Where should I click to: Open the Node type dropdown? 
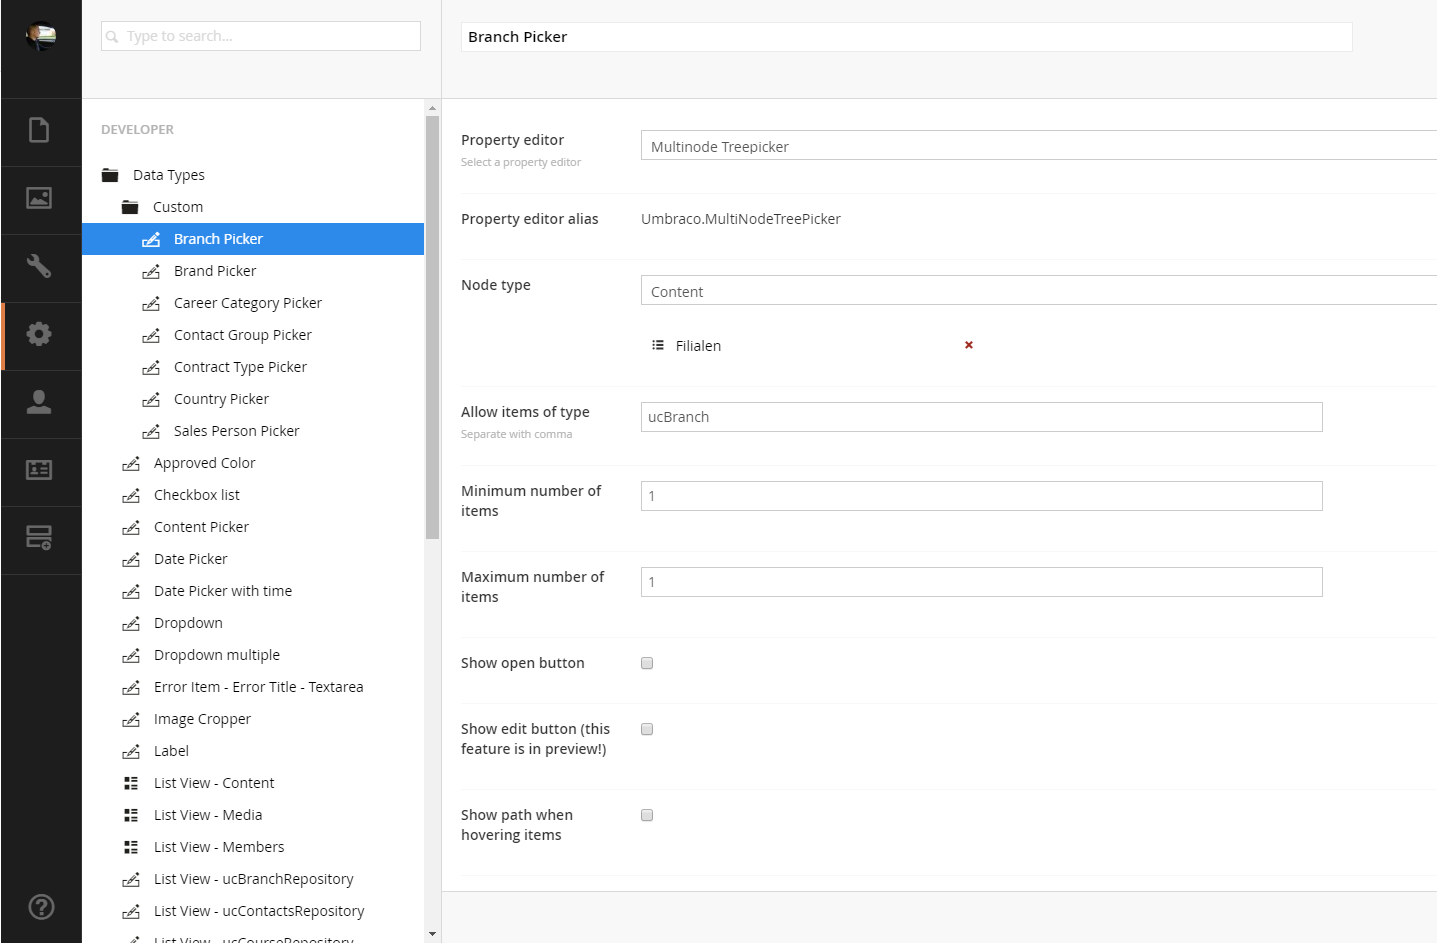[1038, 291]
